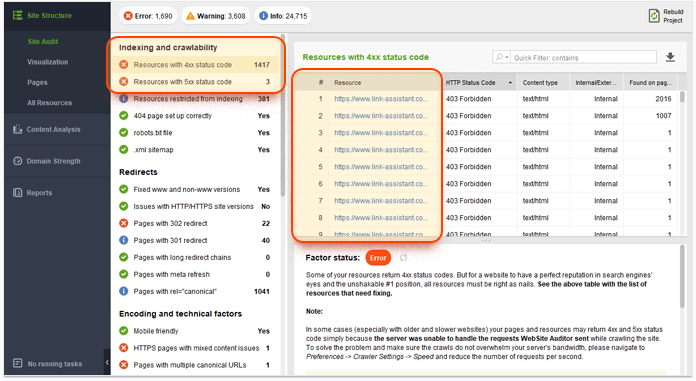Click the Site Structure icon
This screenshot has width=696, height=381.
[17, 16]
